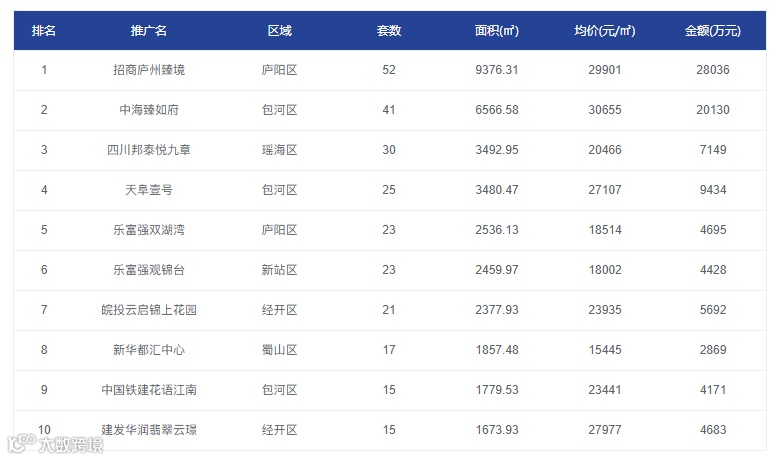Select project name 中海臻如府

[x=149, y=110]
